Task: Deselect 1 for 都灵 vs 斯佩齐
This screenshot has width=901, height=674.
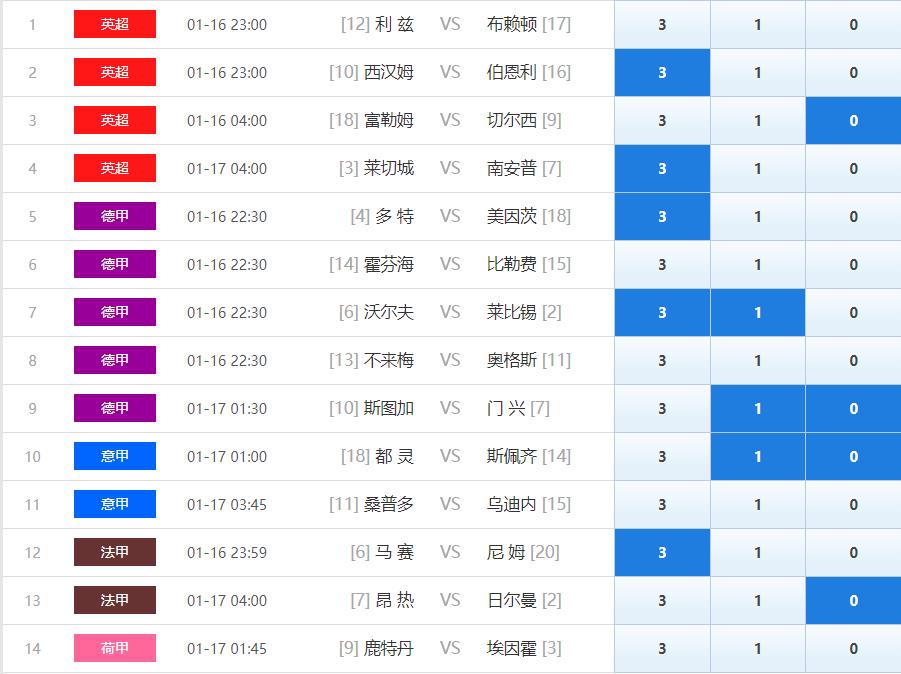Action: coord(757,456)
